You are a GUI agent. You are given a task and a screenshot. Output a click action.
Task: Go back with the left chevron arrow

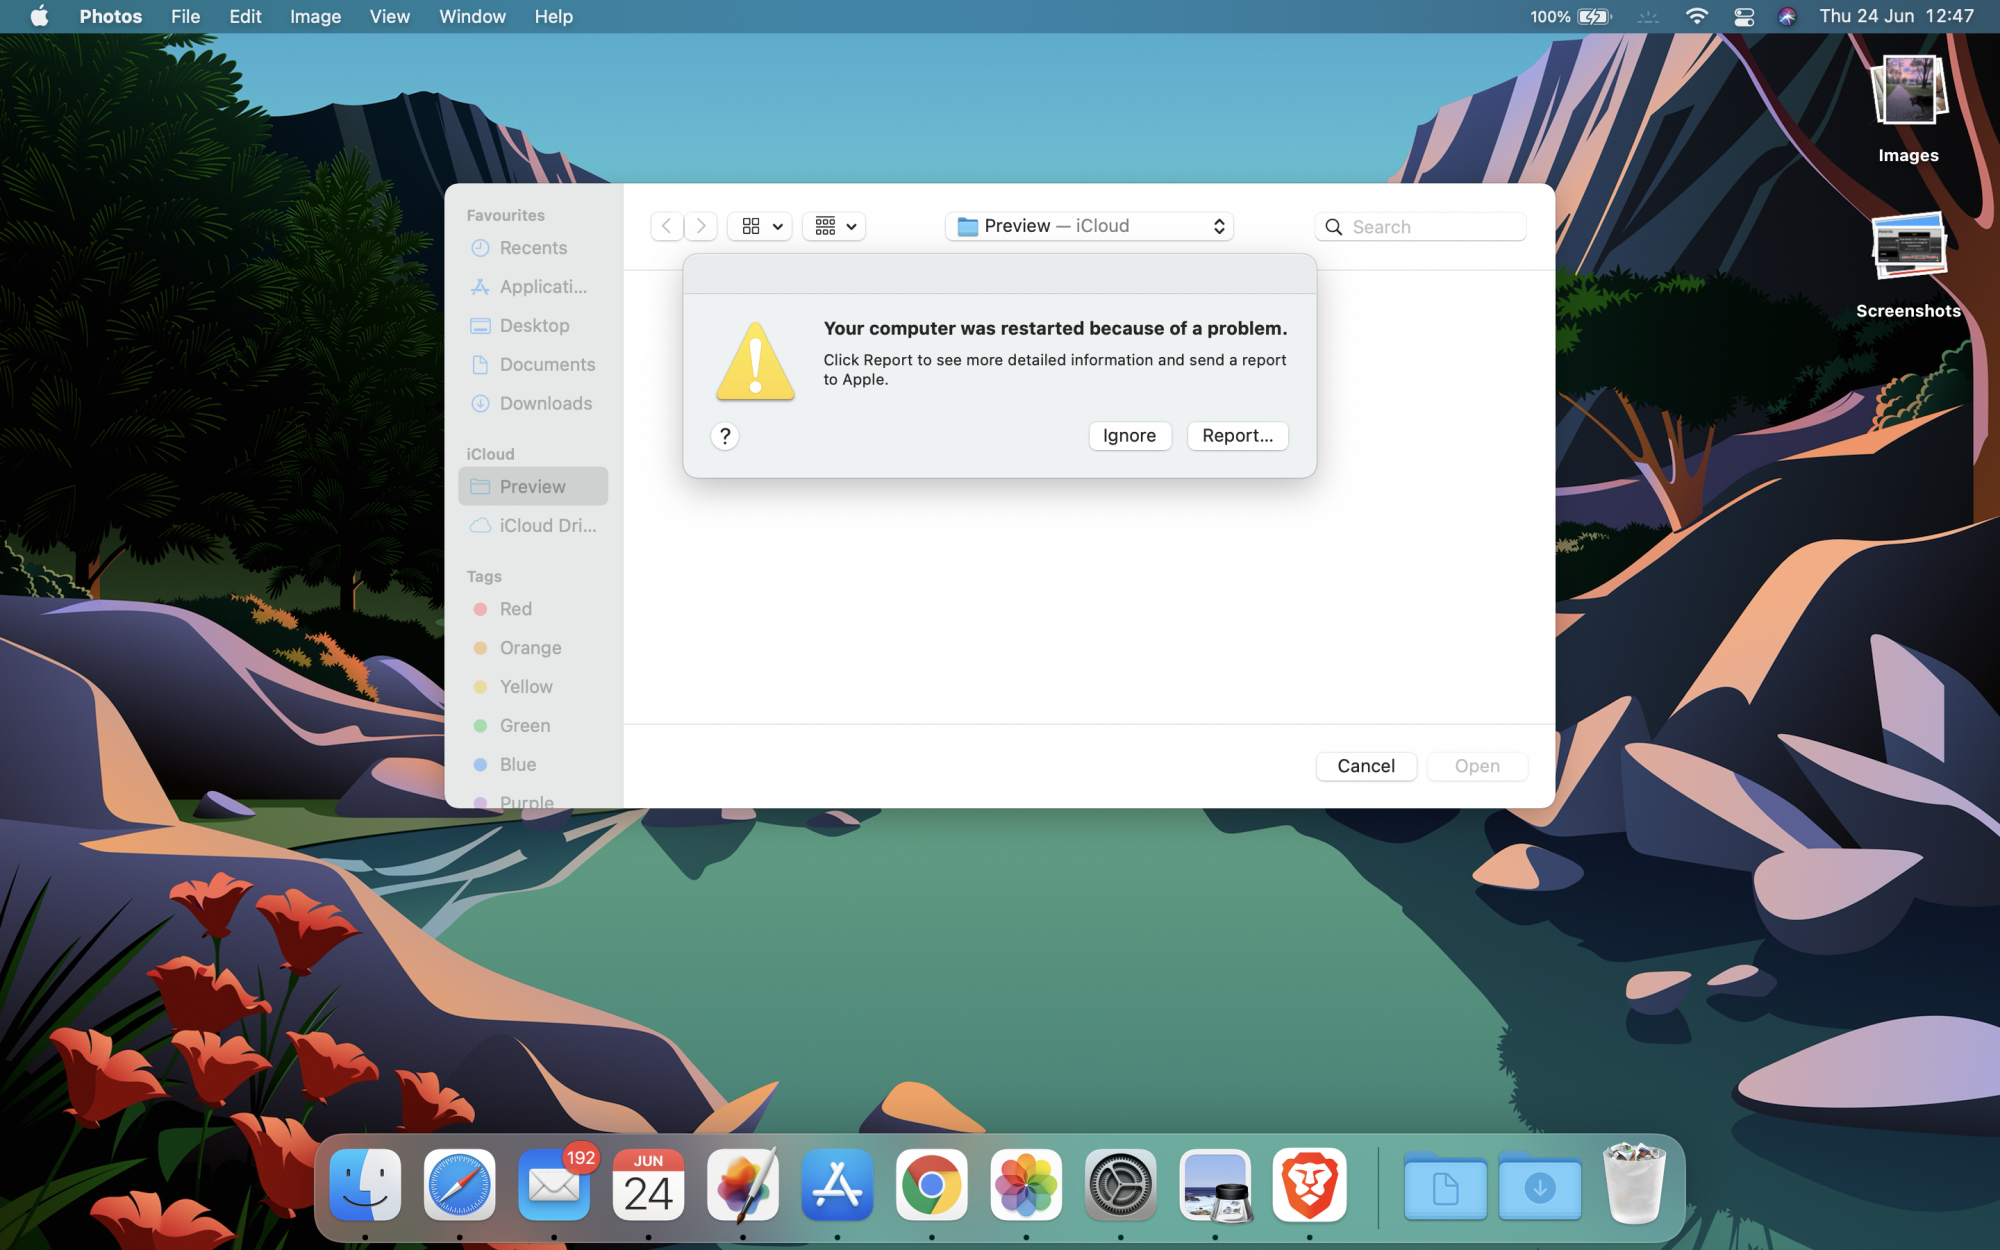(x=667, y=226)
